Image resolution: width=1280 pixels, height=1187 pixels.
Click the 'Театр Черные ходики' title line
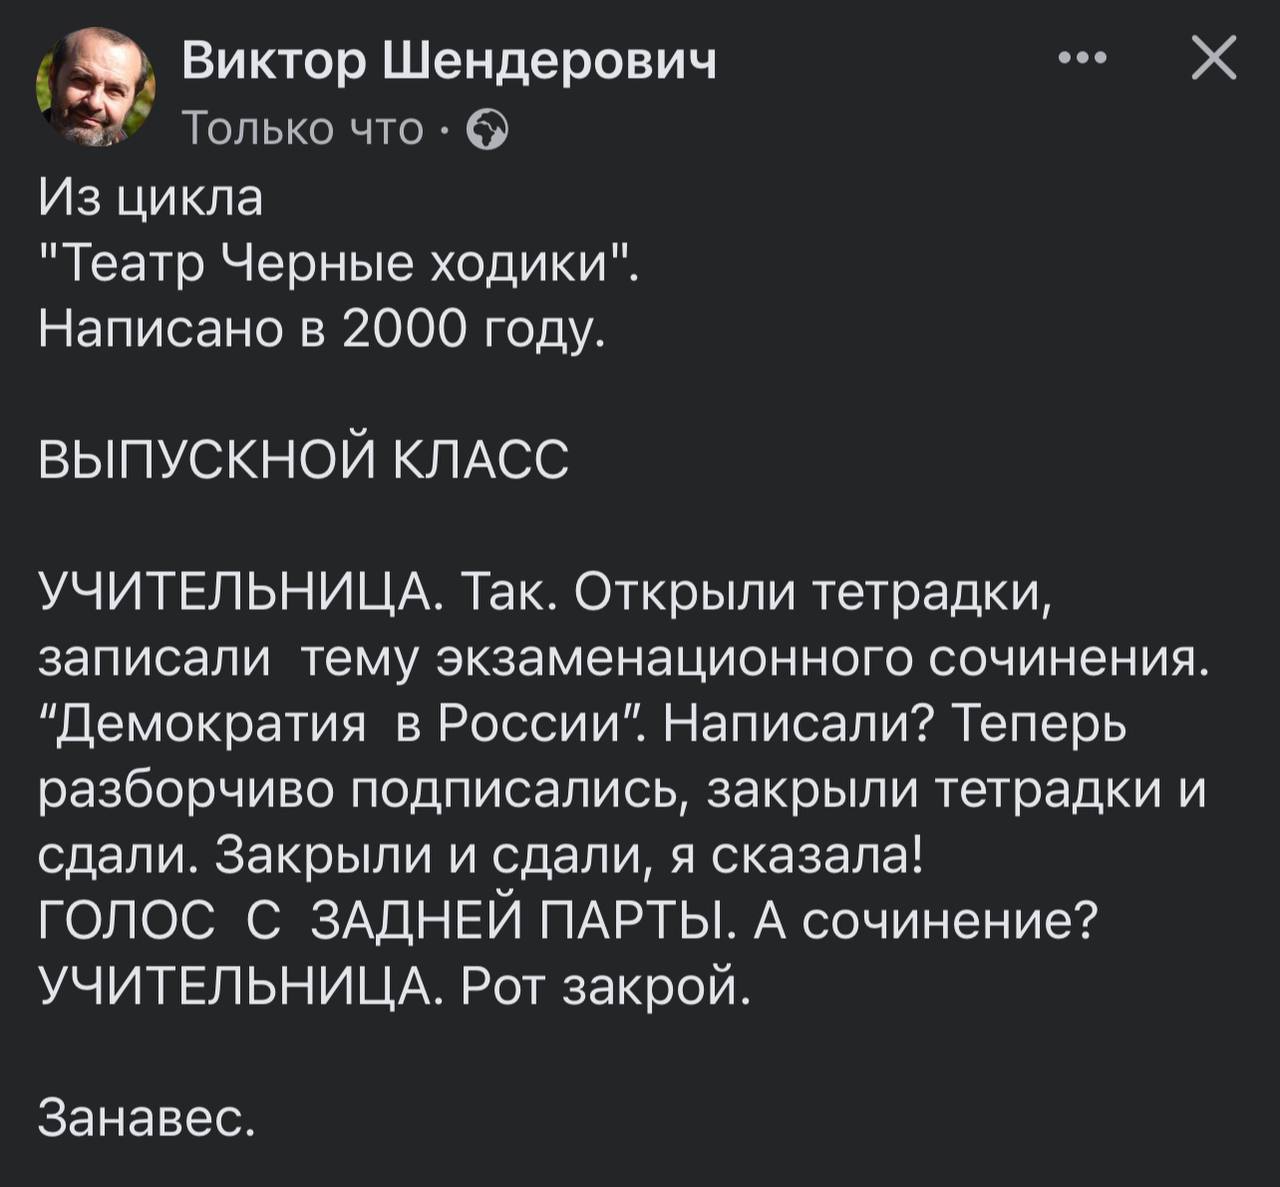click(x=337, y=266)
